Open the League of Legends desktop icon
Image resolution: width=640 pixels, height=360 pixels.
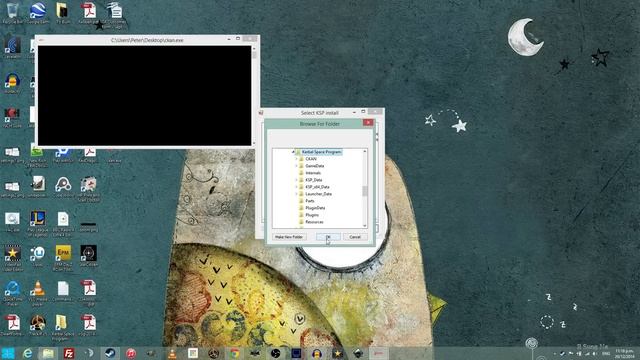38,223
